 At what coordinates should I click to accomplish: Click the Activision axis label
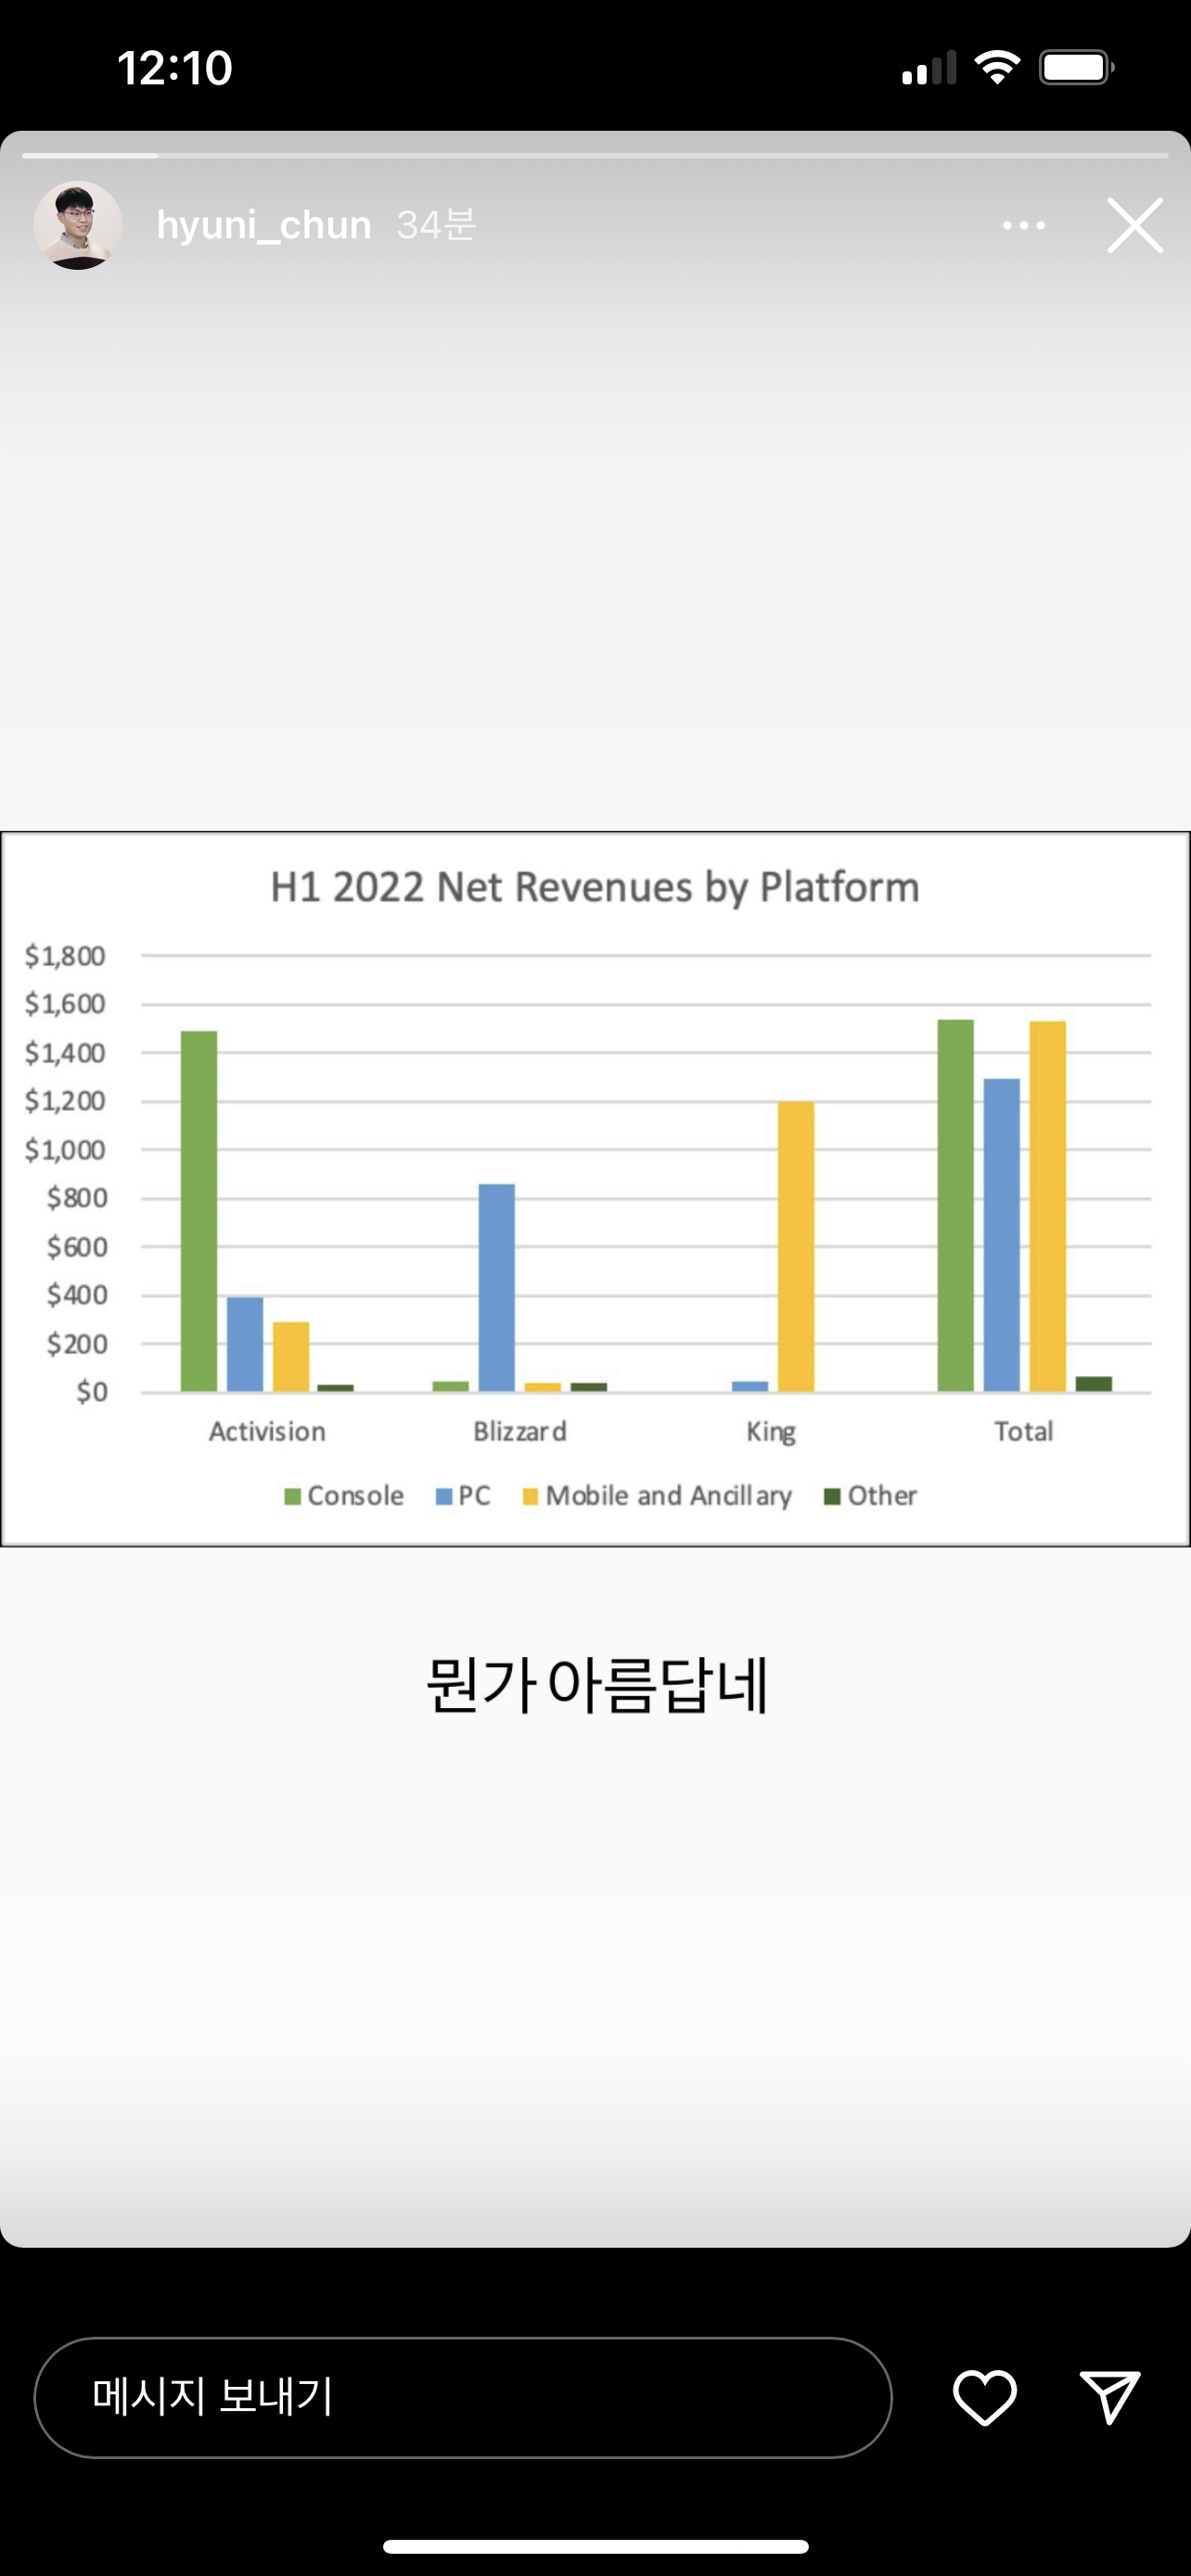[x=267, y=1432]
